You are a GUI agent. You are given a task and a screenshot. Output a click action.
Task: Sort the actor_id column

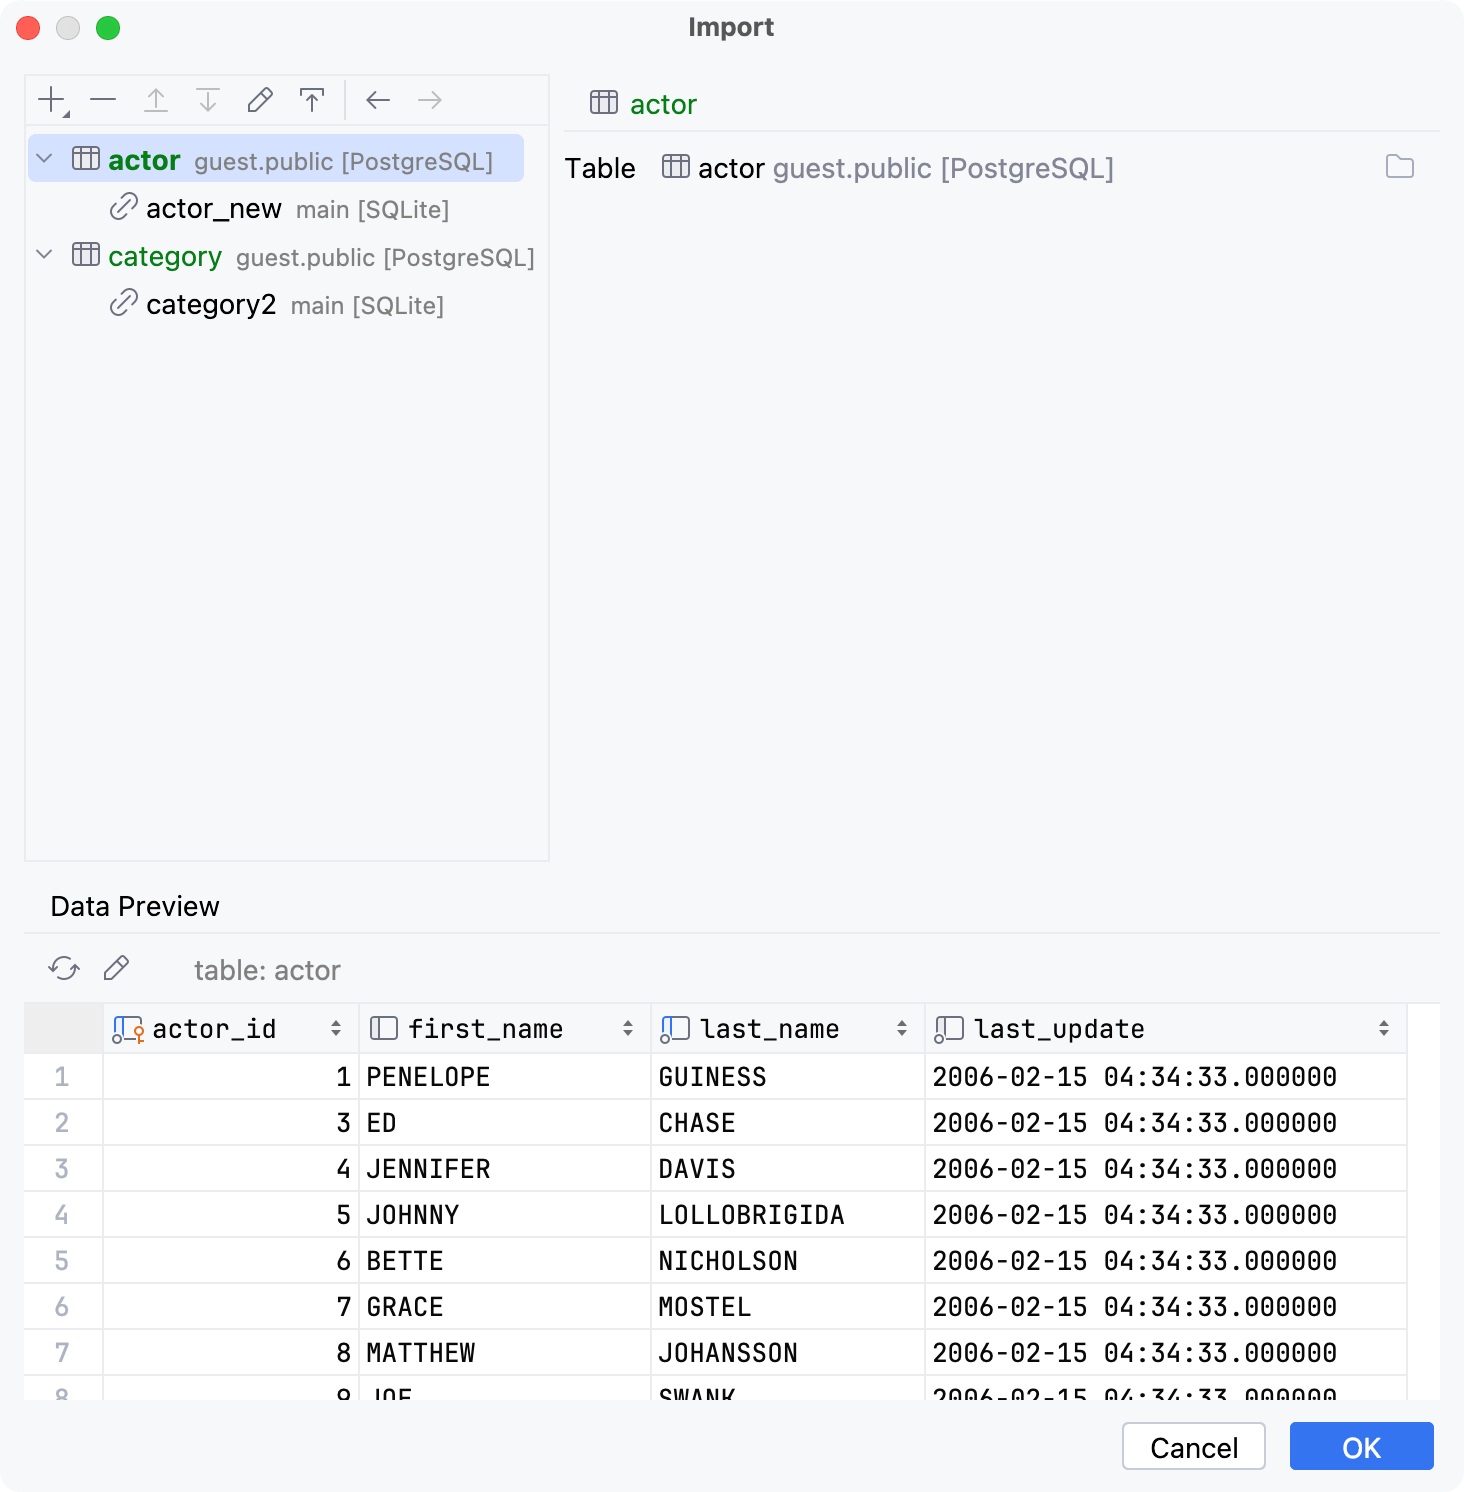(x=334, y=1028)
